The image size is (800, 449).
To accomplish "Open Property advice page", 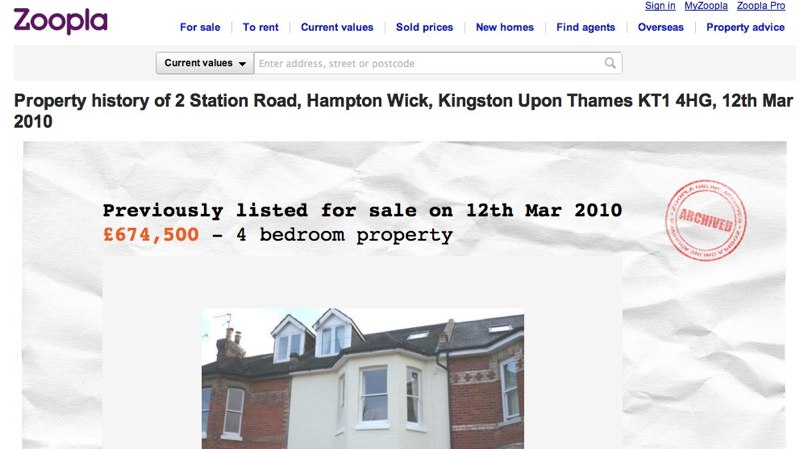I will pyautogui.click(x=745, y=28).
